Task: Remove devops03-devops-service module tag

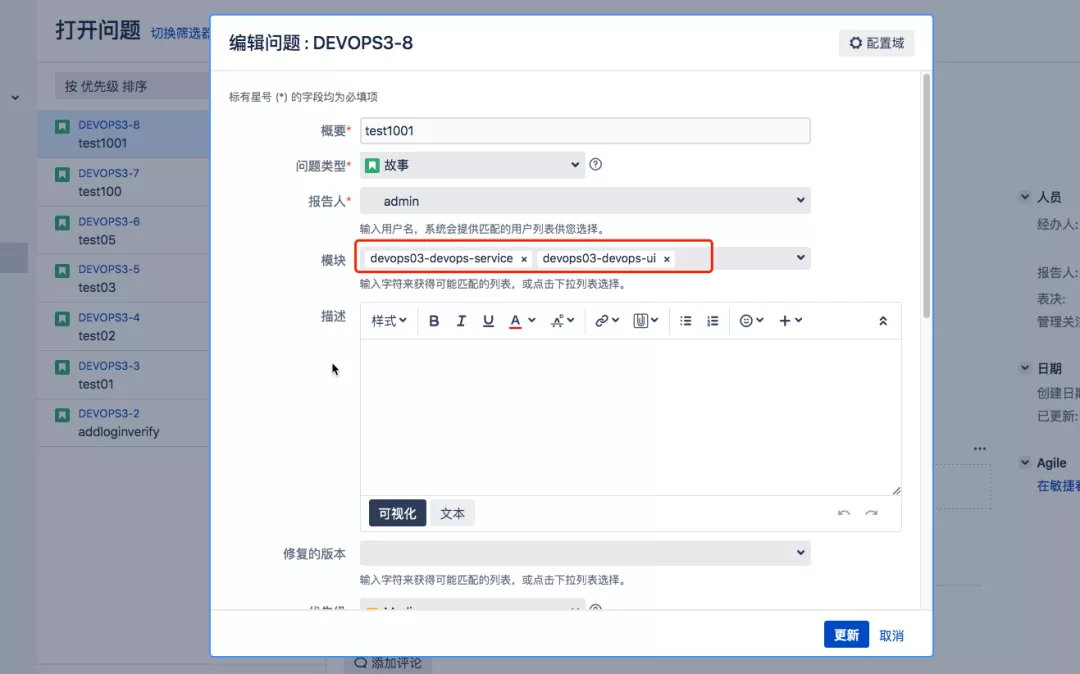Action: (524, 260)
